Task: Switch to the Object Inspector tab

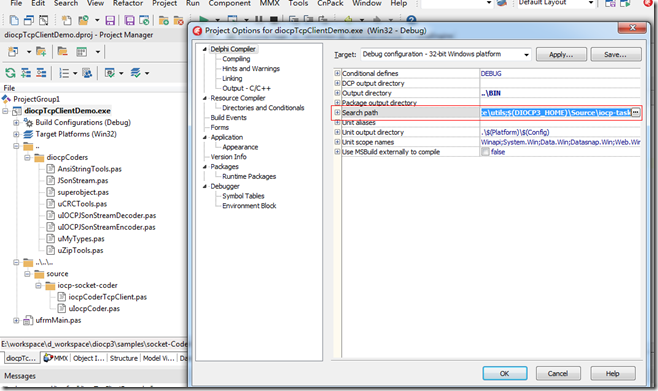Action: pos(88,358)
